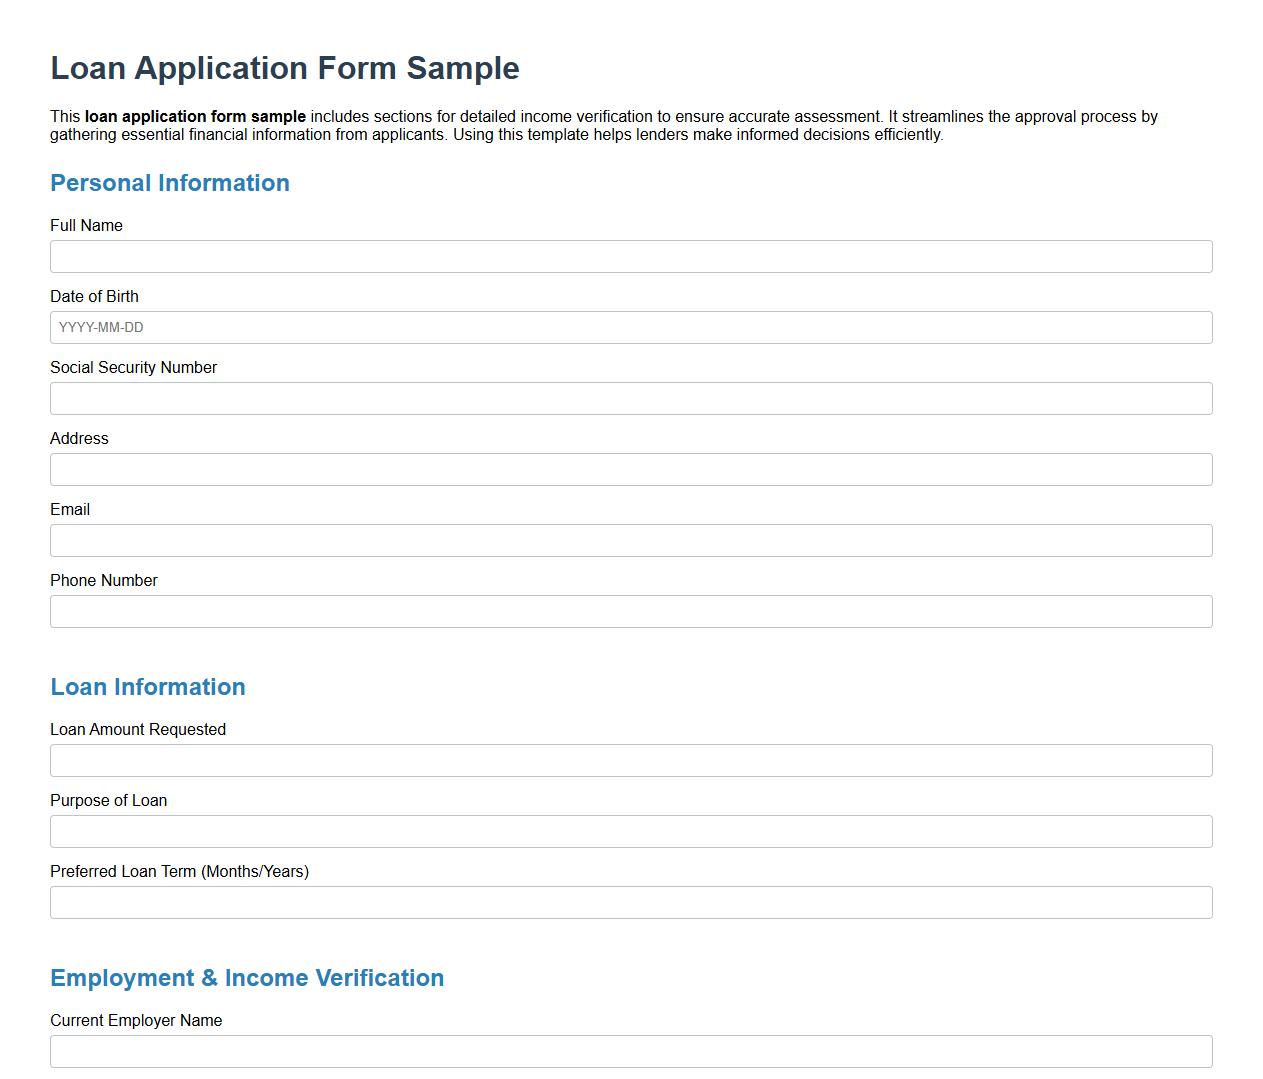The width and height of the screenshot is (1263, 1079).
Task: Click the Full Name label above its field
Action: coord(86,225)
